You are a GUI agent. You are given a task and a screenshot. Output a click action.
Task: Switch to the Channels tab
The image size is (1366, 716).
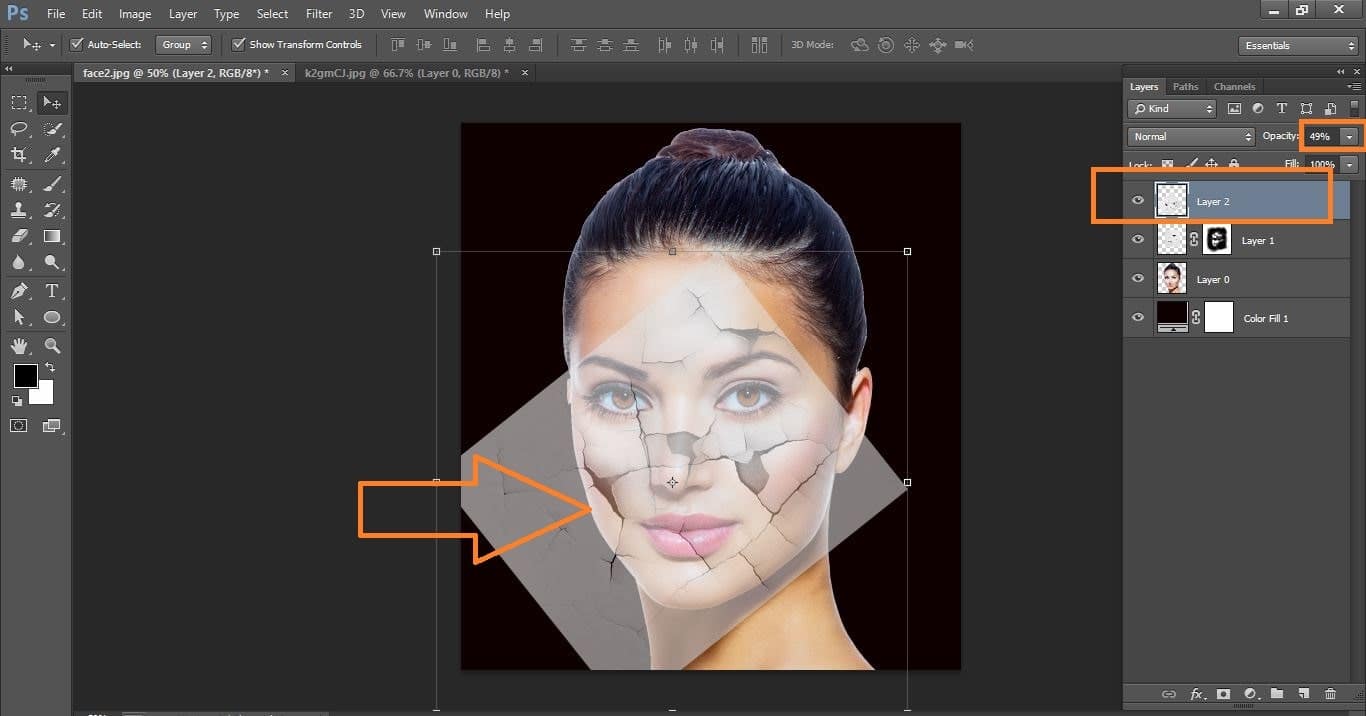[1234, 87]
